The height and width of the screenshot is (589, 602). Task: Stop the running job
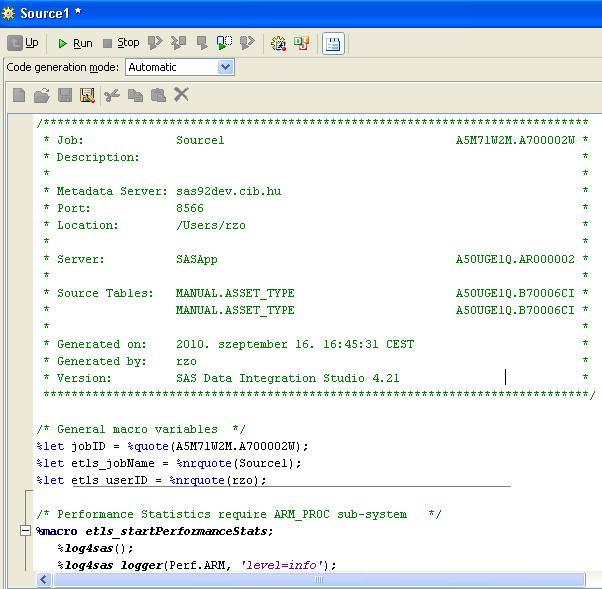[121, 43]
